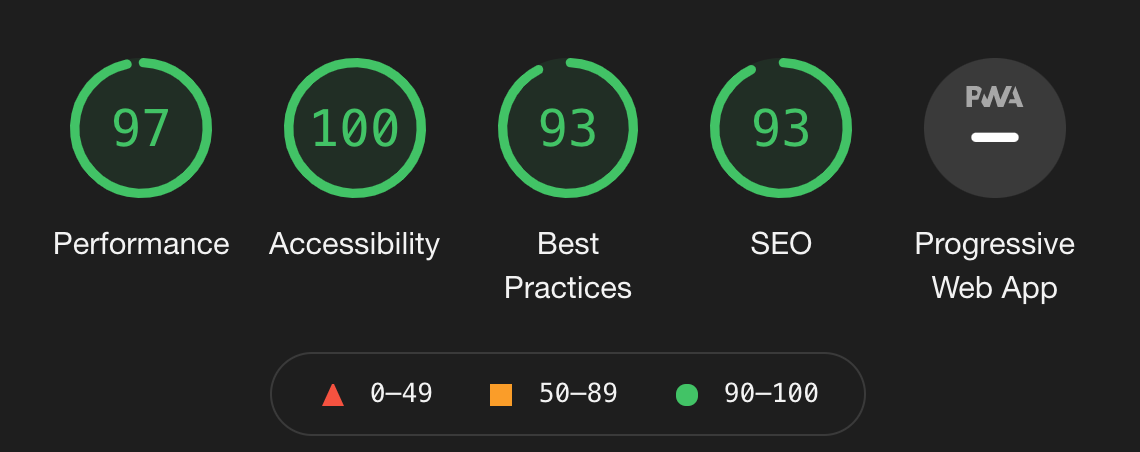Click the Performance score gauge showing 97
The height and width of the screenshot is (452, 1140).
pyautogui.click(x=141, y=128)
